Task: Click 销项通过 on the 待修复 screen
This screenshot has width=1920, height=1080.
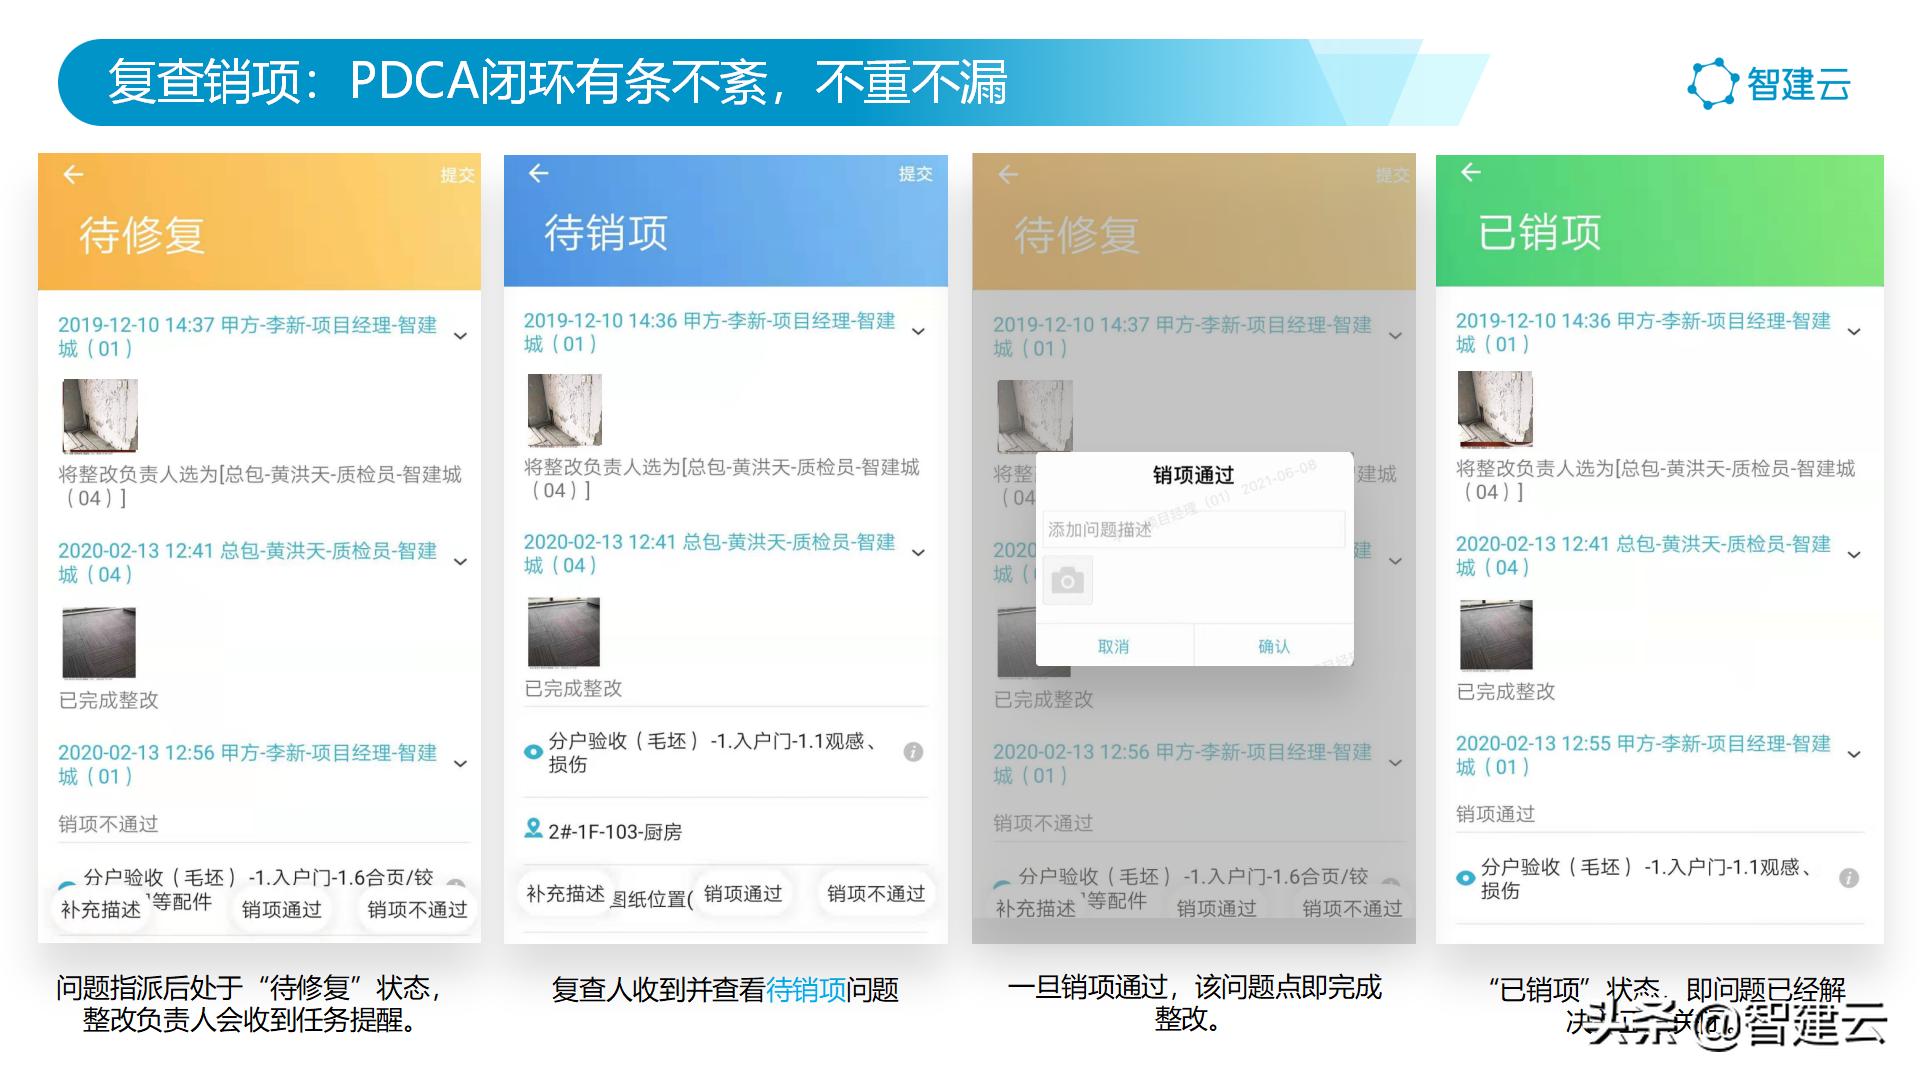Action: tap(283, 908)
